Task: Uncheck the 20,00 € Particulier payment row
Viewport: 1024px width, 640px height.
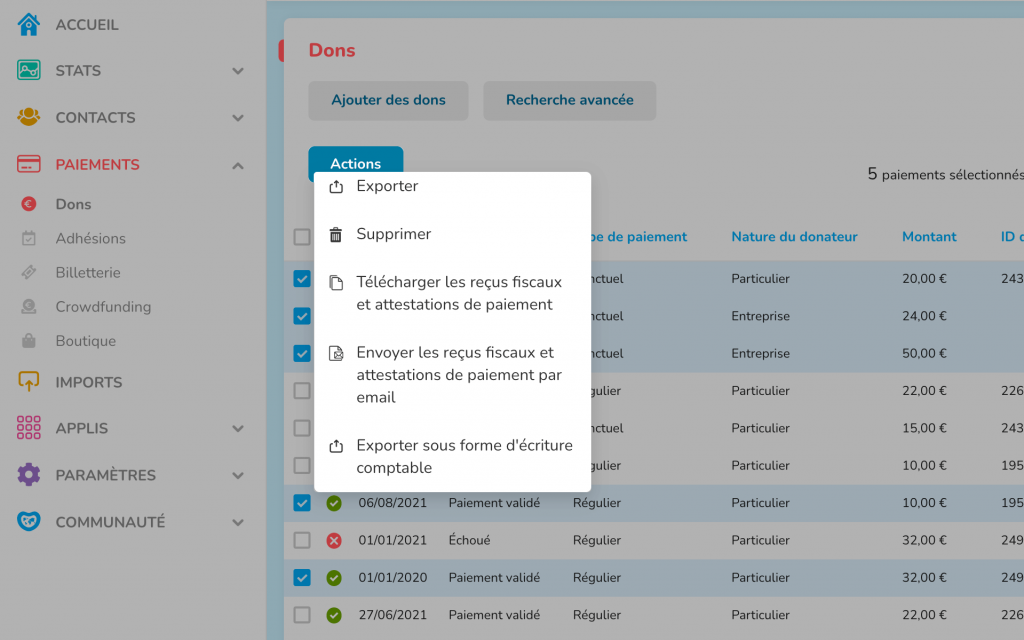Action: [302, 279]
